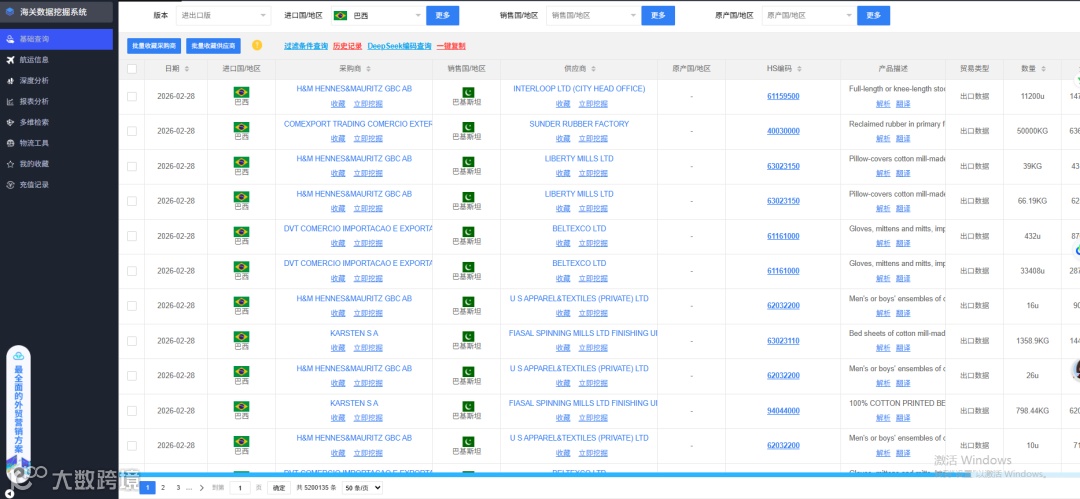Click Pakistan flag in INTERLOOP LTD row
This screenshot has height=499, width=1080.
pyautogui.click(x=467, y=92)
